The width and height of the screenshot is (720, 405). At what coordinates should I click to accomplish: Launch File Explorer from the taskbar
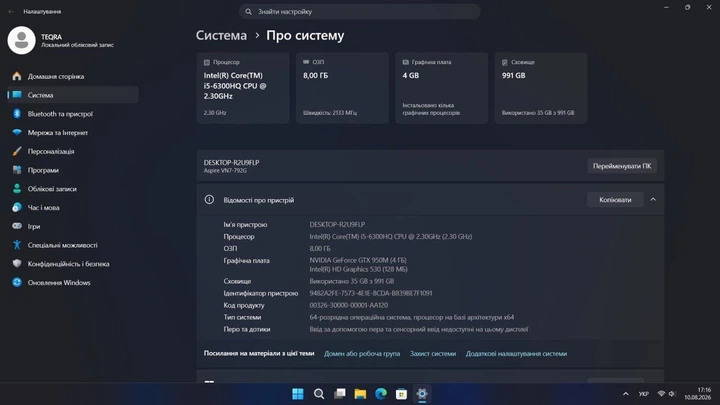click(360, 394)
